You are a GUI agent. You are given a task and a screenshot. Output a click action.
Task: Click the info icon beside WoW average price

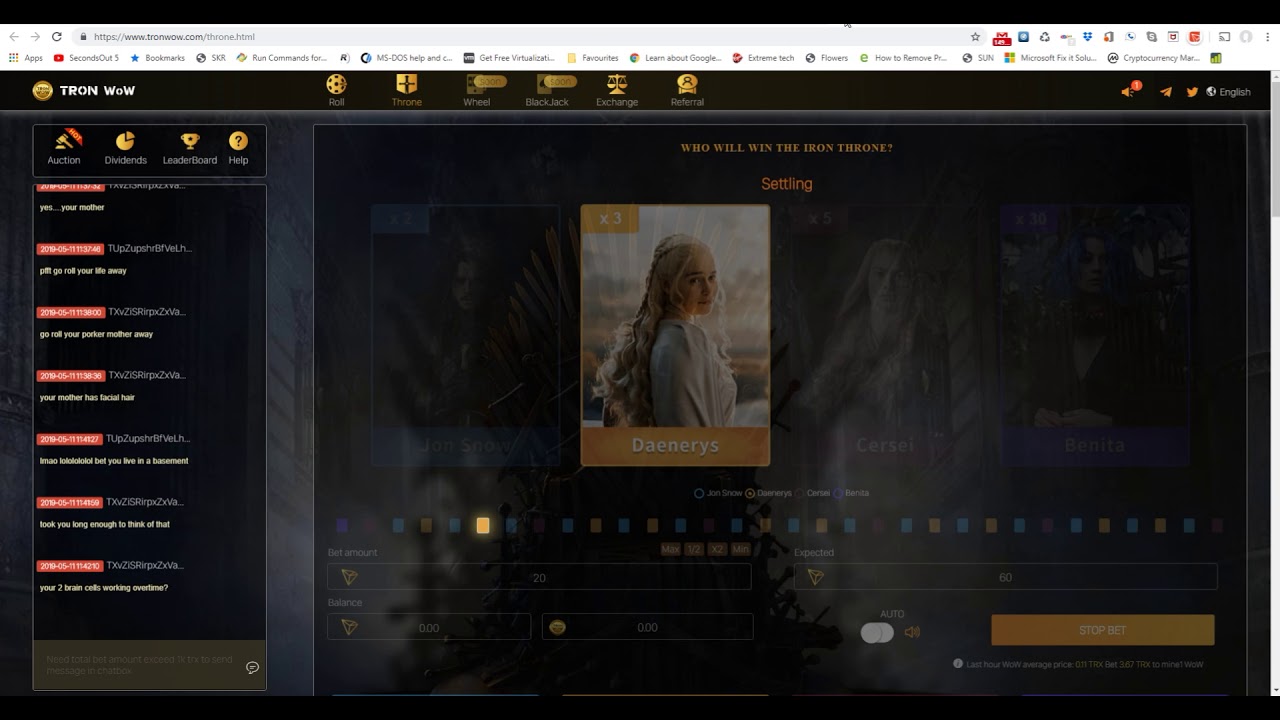point(958,663)
